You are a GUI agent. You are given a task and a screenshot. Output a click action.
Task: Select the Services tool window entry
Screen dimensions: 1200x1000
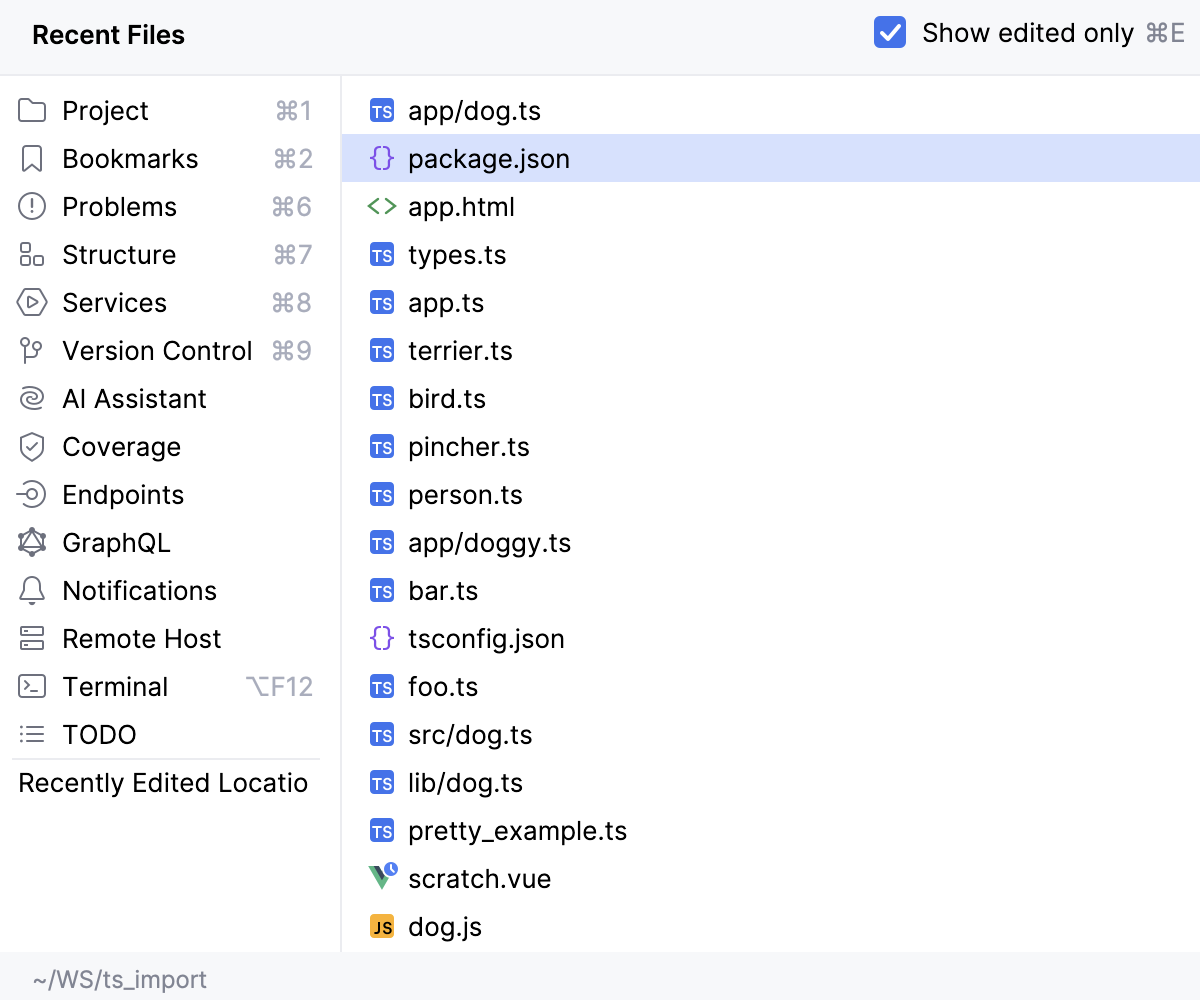(x=114, y=302)
